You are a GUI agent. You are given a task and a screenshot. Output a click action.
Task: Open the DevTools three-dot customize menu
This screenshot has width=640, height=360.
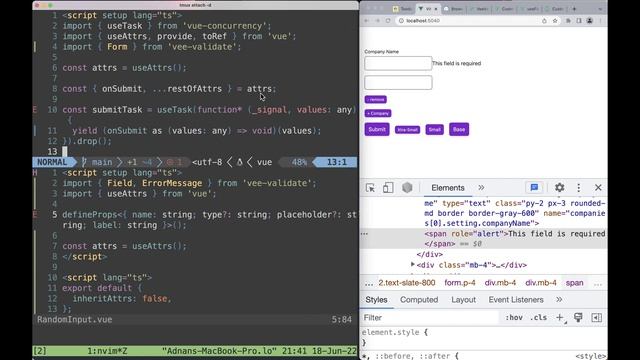pyautogui.click(x=578, y=188)
